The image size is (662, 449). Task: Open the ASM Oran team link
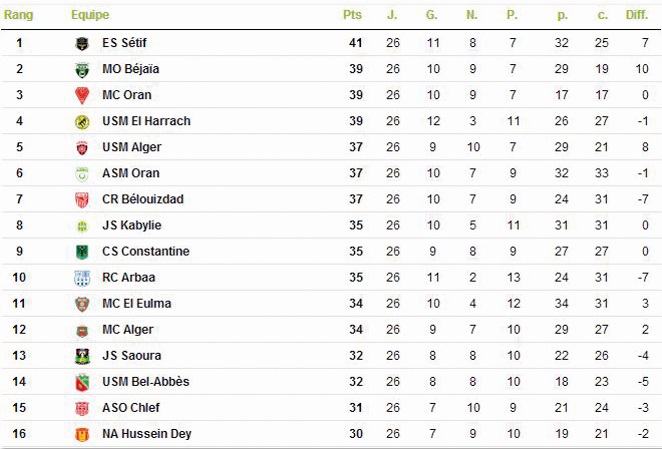coord(130,173)
